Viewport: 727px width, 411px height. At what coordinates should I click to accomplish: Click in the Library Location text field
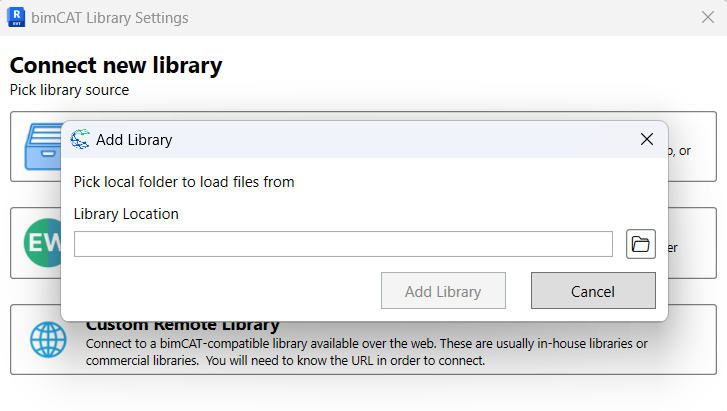(x=343, y=244)
